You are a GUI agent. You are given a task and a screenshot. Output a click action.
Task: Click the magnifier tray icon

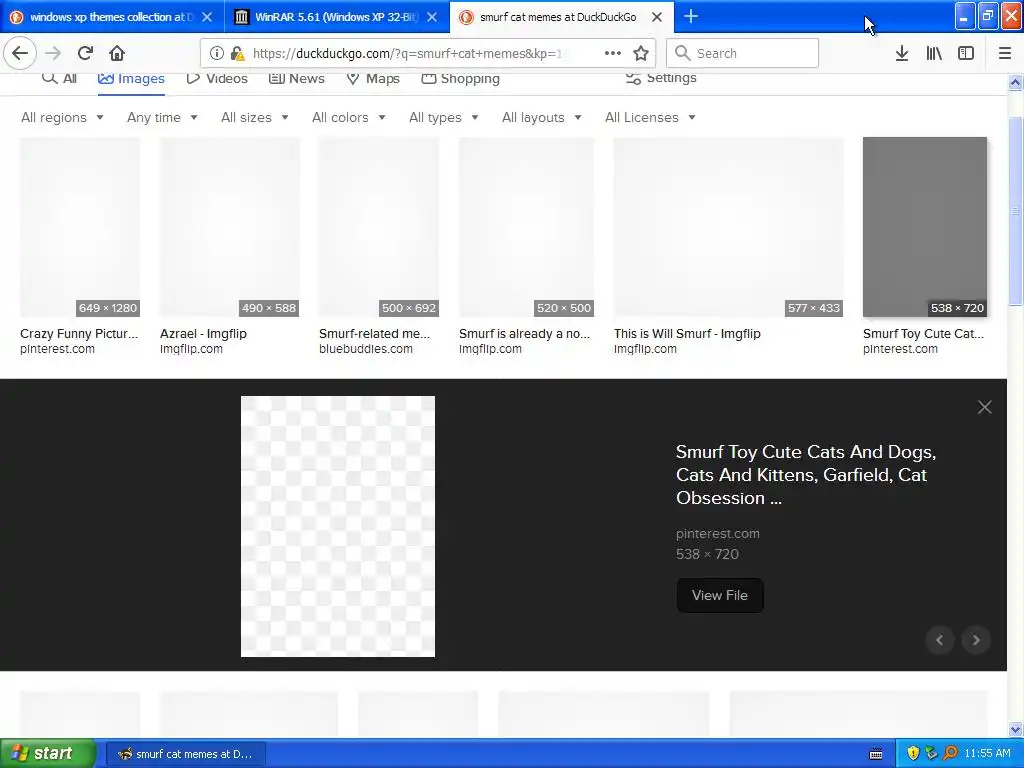tap(950, 754)
